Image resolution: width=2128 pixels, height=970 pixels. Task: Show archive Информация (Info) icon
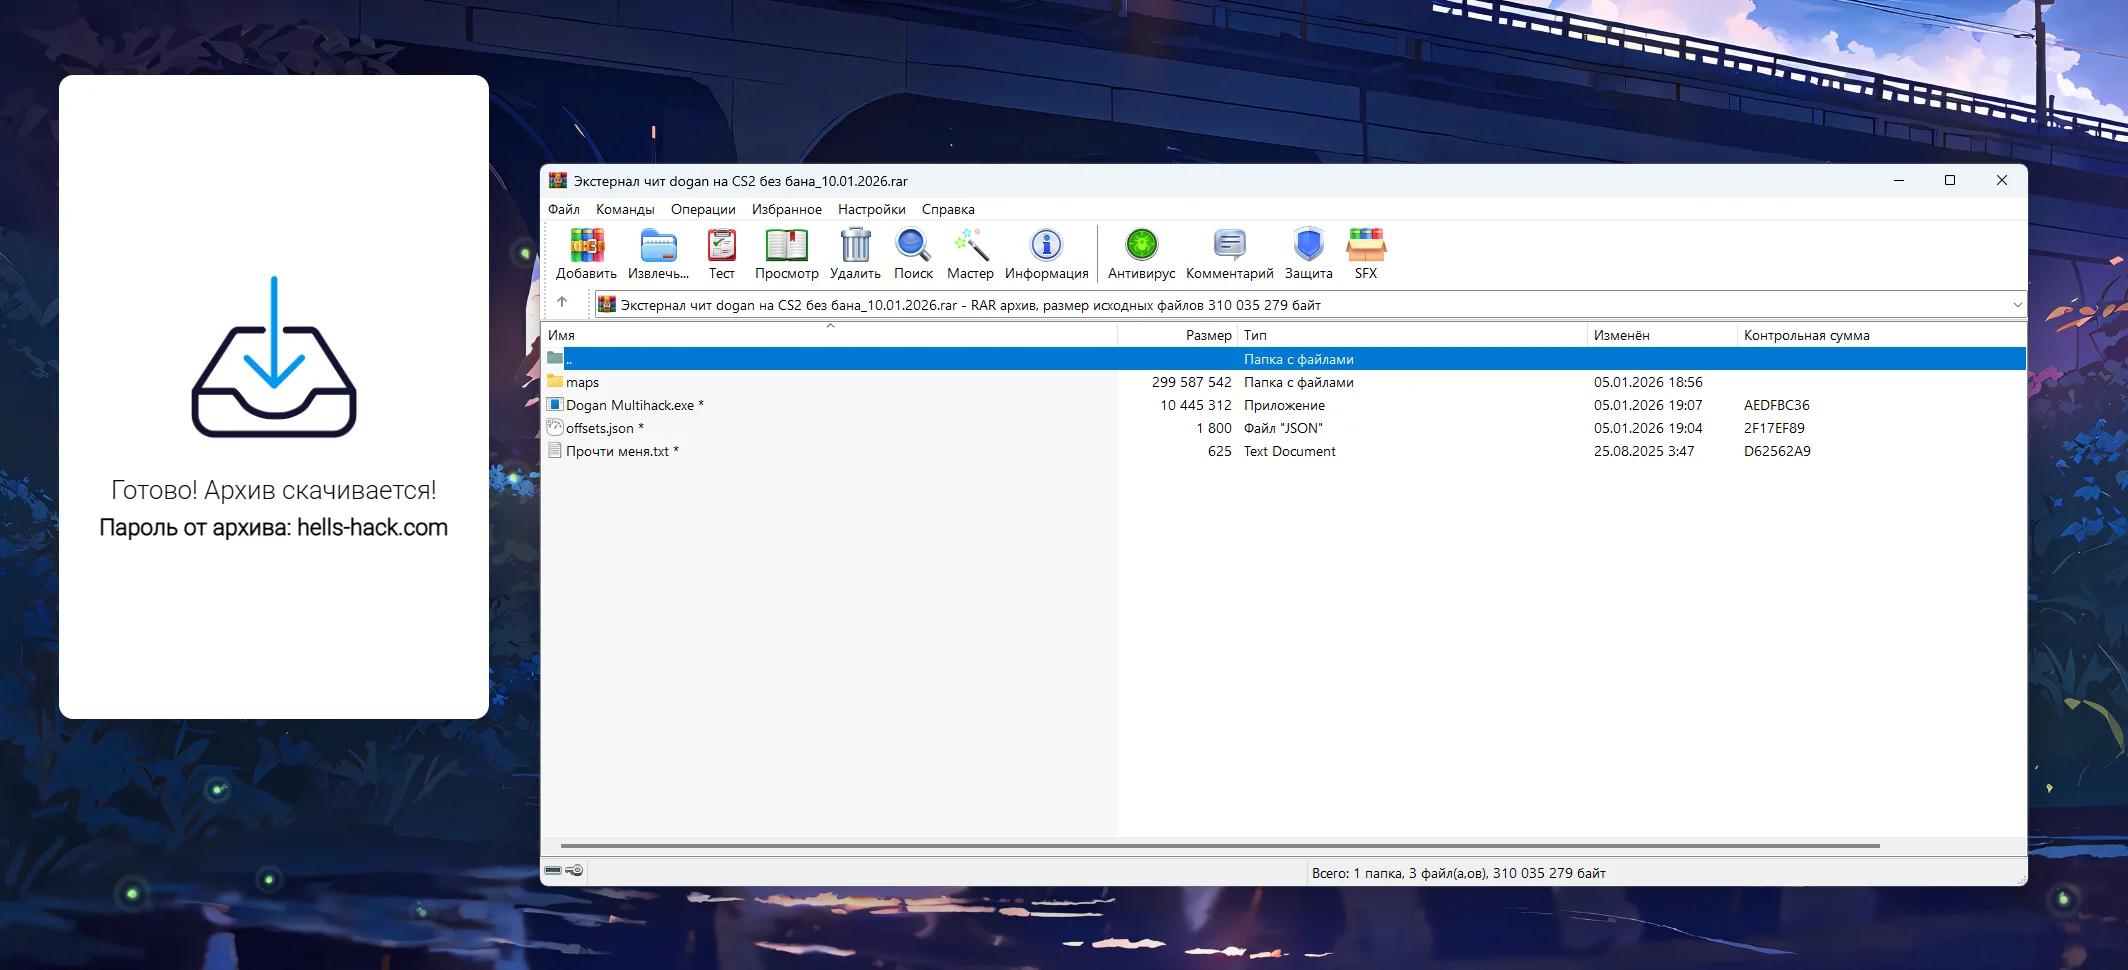1046,246
